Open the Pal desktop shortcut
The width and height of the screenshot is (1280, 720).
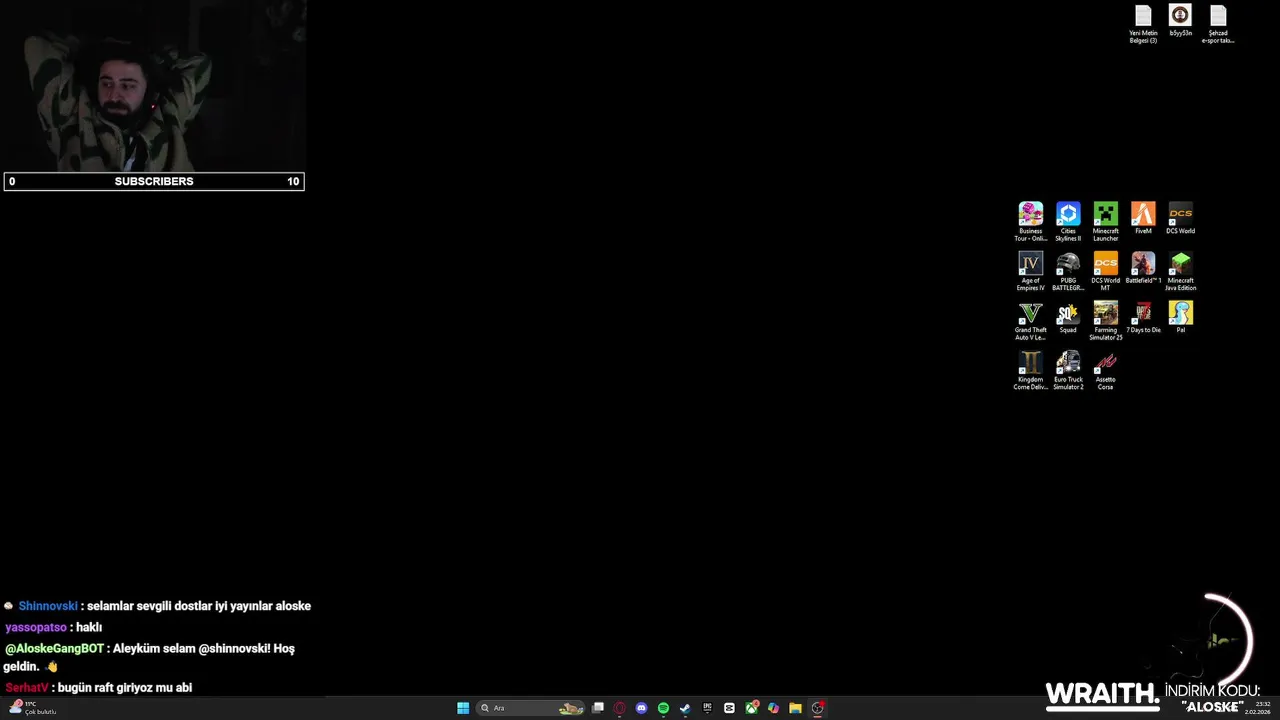point(1180,317)
